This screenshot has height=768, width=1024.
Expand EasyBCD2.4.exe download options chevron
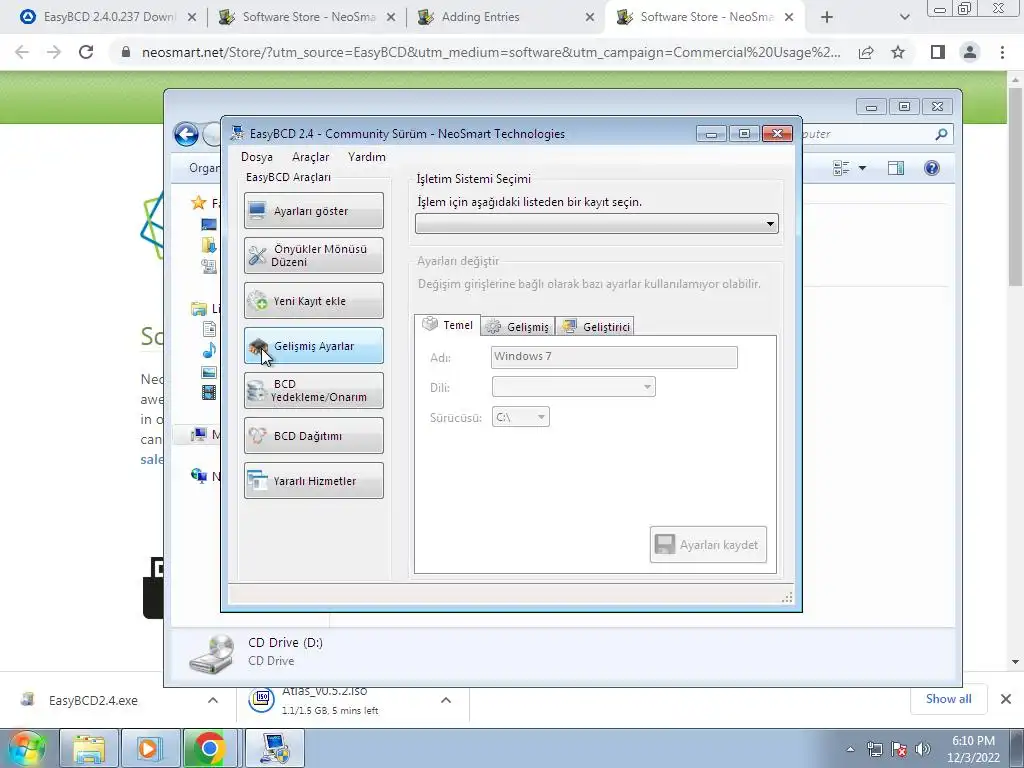(212, 700)
